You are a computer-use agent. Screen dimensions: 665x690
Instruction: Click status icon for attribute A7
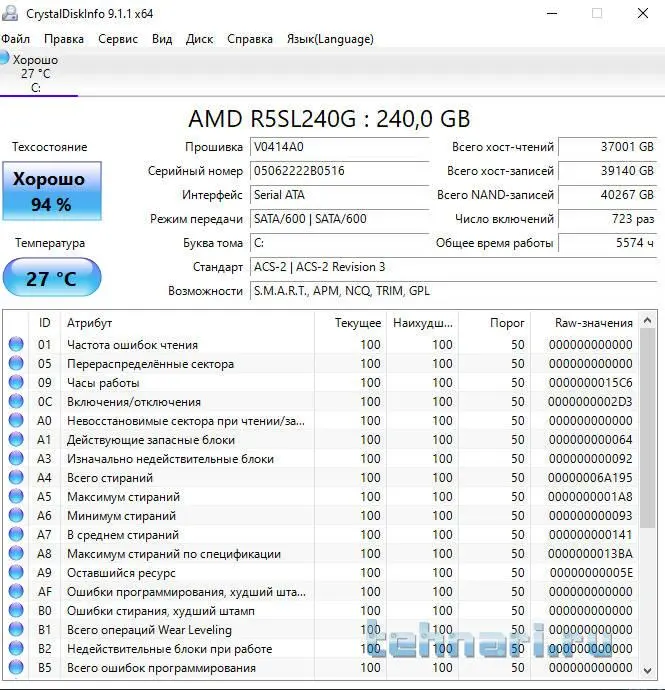pos(16,534)
